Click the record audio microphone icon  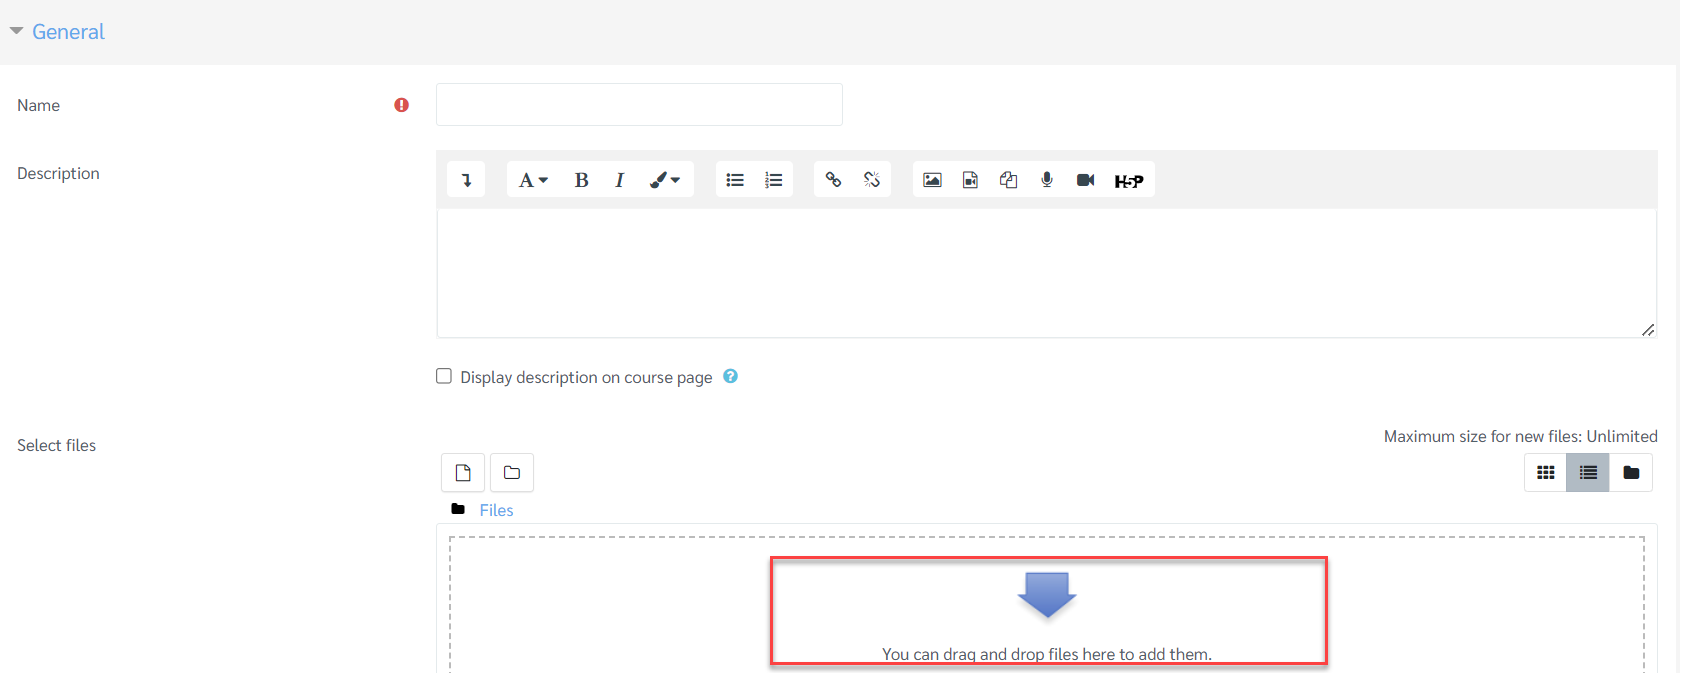1047,180
